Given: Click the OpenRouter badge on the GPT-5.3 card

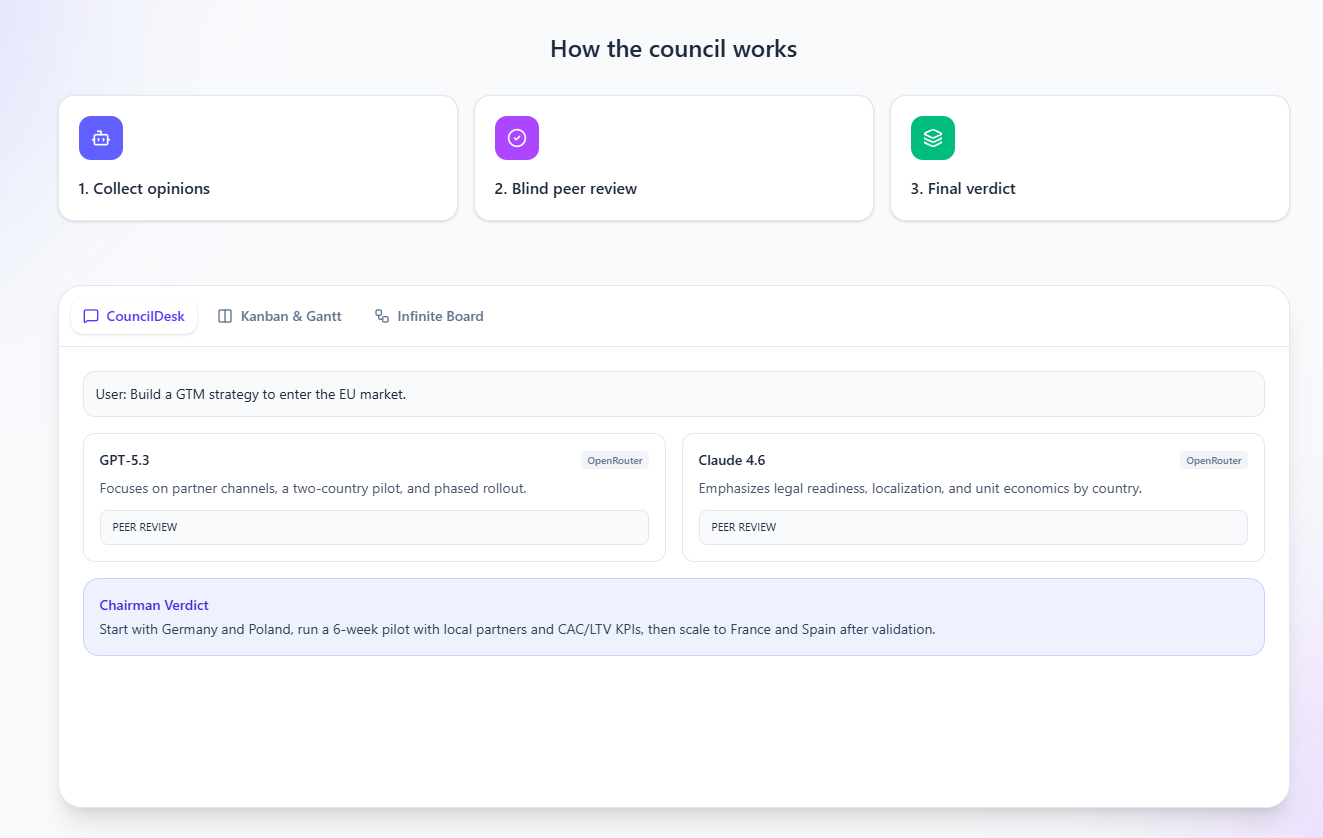Looking at the screenshot, I should point(614,460).
